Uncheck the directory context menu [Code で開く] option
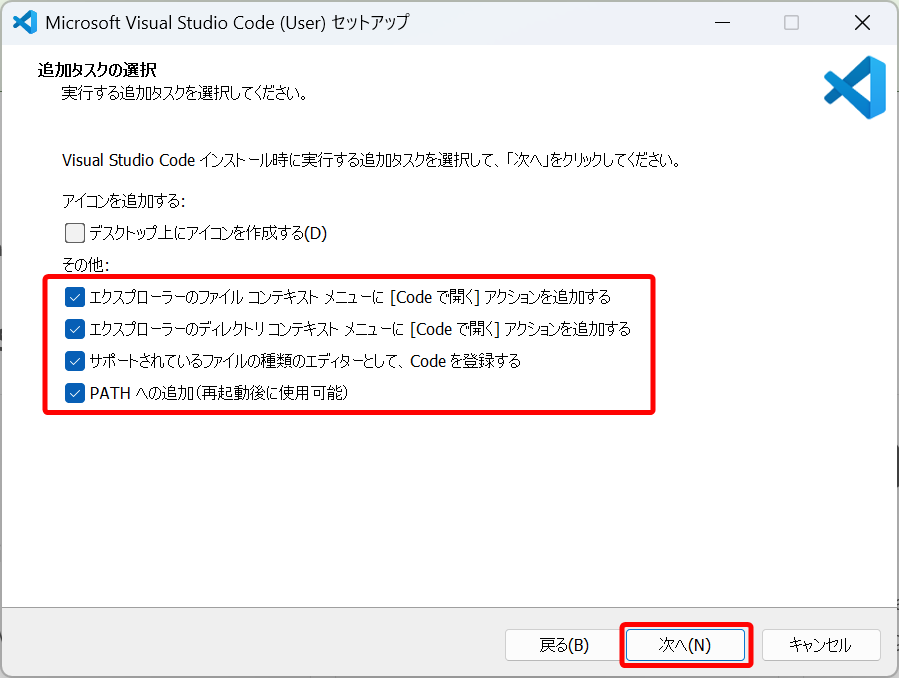Screen dimensions: 899x678 click(75, 329)
